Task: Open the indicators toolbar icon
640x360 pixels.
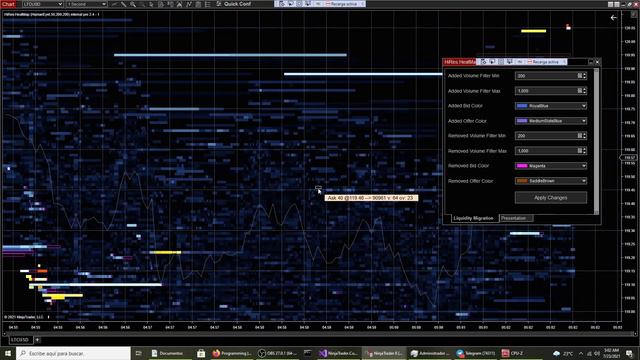Action: (x=180, y=4)
